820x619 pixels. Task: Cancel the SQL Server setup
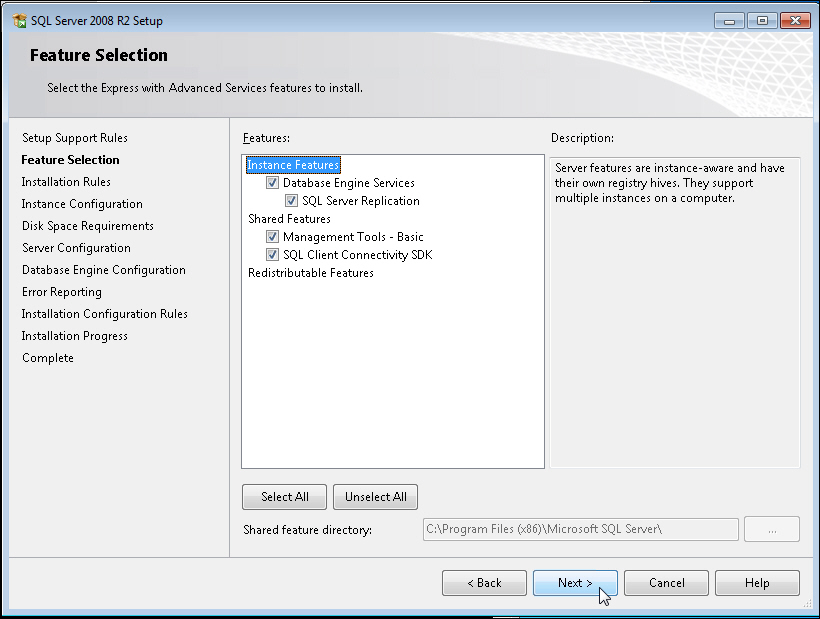666,583
